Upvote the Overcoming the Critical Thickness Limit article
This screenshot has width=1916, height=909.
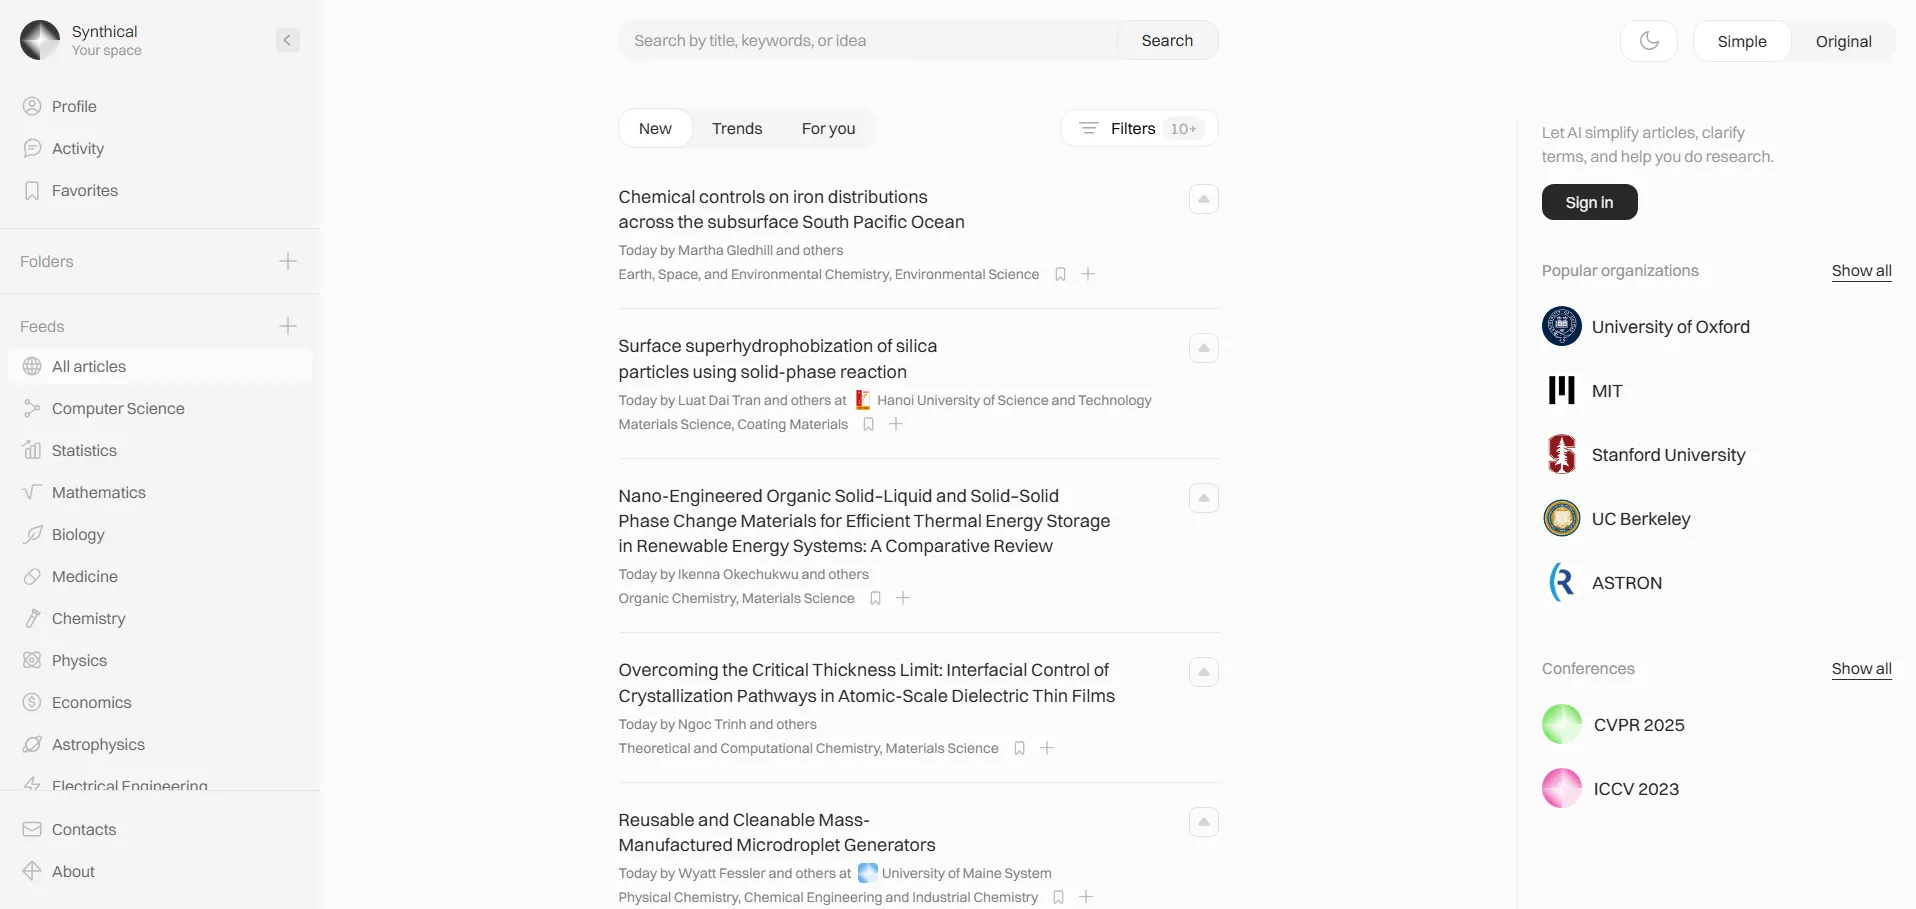pyautogui.click(x=1203, y=672)
